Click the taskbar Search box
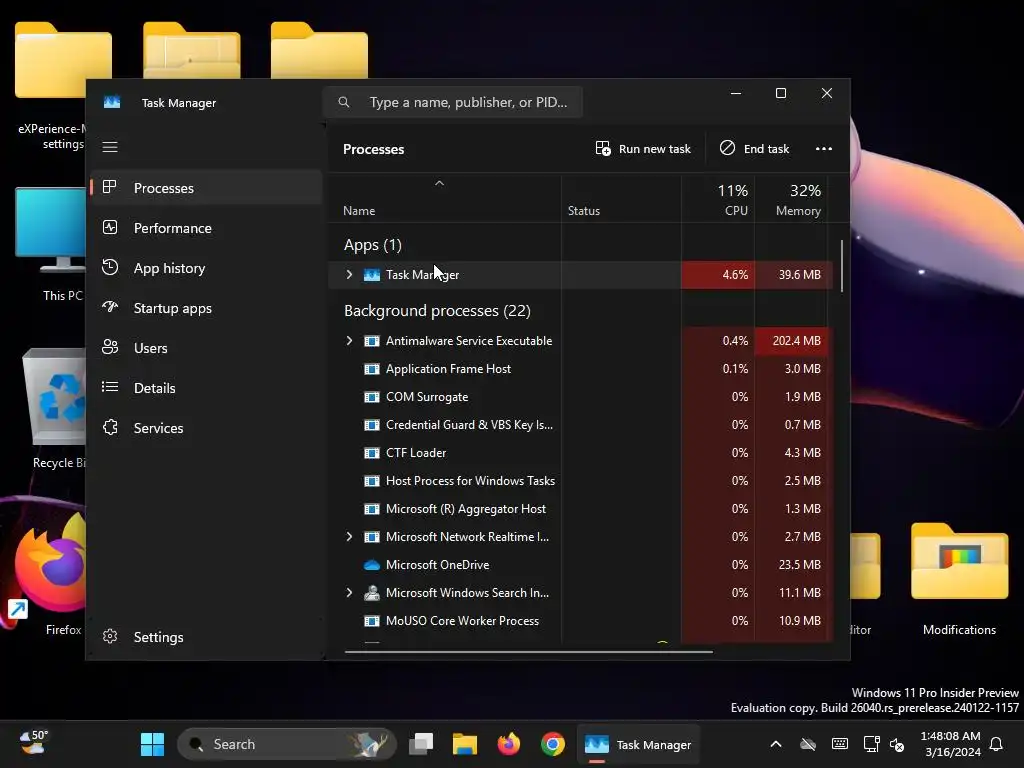1024x768 pixels. coord(286,744)
